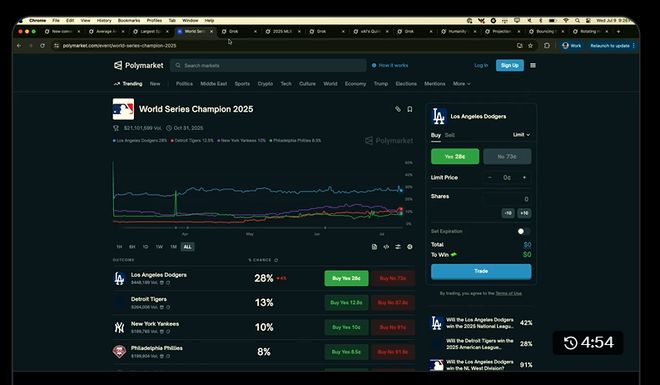The image size is (660, 385).
Task: Select the Yes 28¢ option
Action: (455, 157)
